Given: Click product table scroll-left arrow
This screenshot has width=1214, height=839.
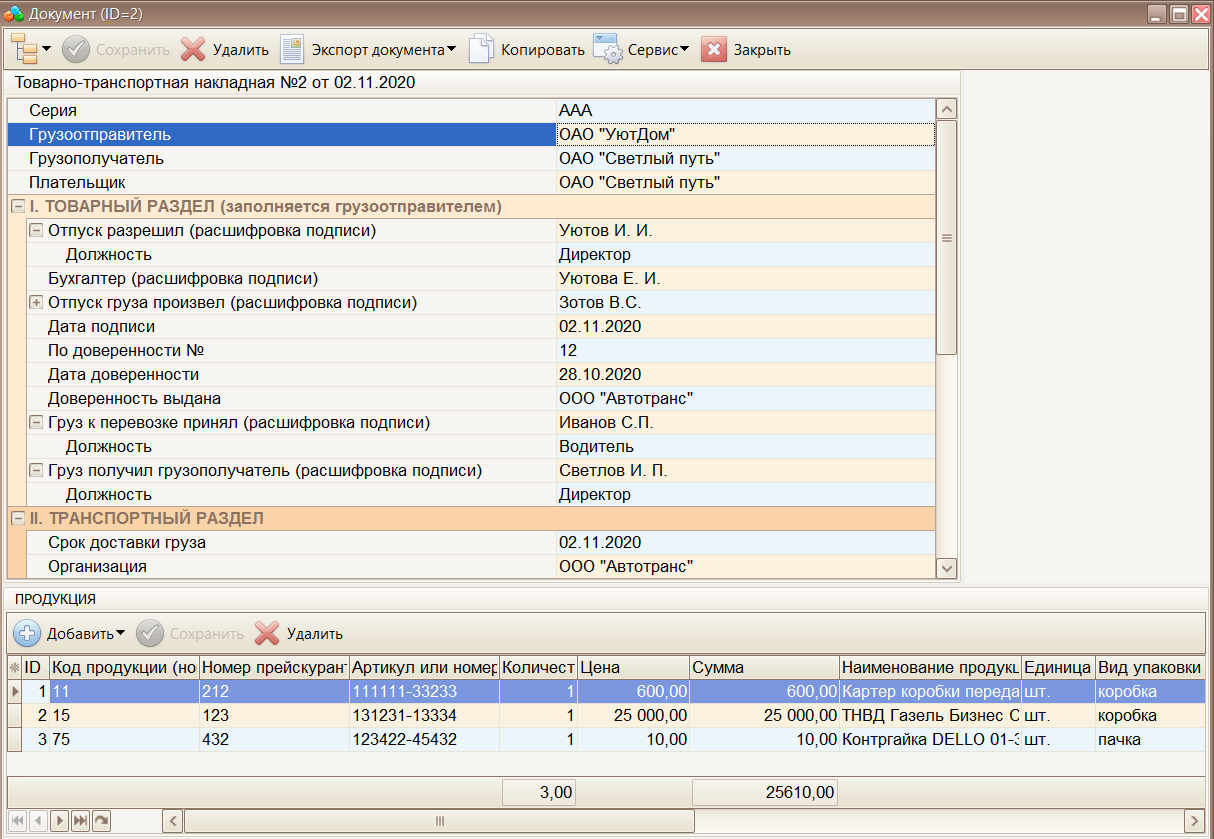Looking at the screenshot, I should click(x=172, y=821).
